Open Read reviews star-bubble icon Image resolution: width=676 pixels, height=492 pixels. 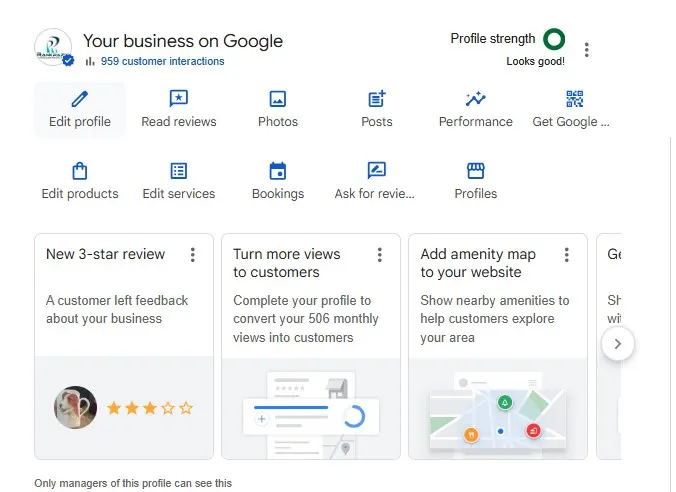pos(178,99)
